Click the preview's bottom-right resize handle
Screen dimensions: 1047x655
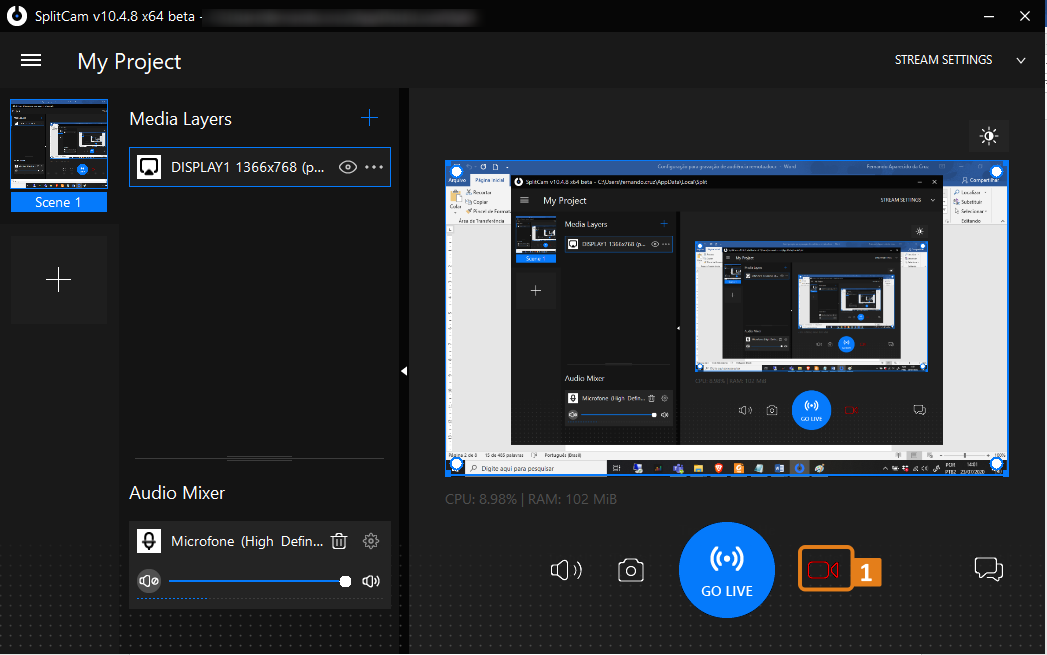tap(997, 463)
